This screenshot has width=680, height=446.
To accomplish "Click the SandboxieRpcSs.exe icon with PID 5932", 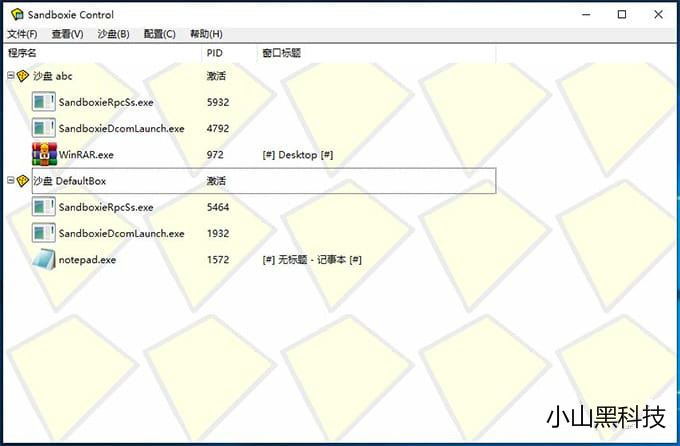I will pyautogui.click(x=44, y=102).
